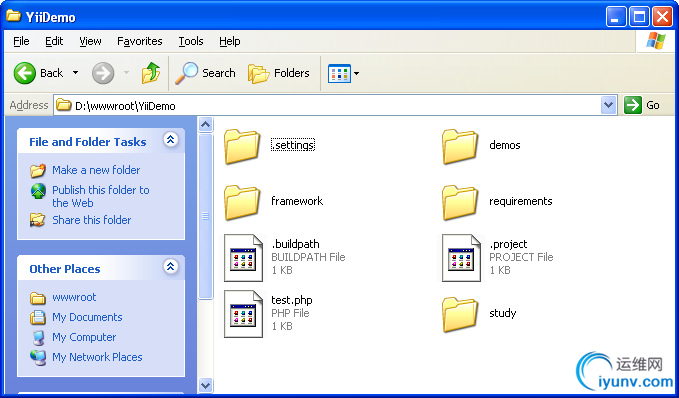Click the .project file name
Image resolution: width=679 pixels, height=398 pixels.
coord(508,244)
